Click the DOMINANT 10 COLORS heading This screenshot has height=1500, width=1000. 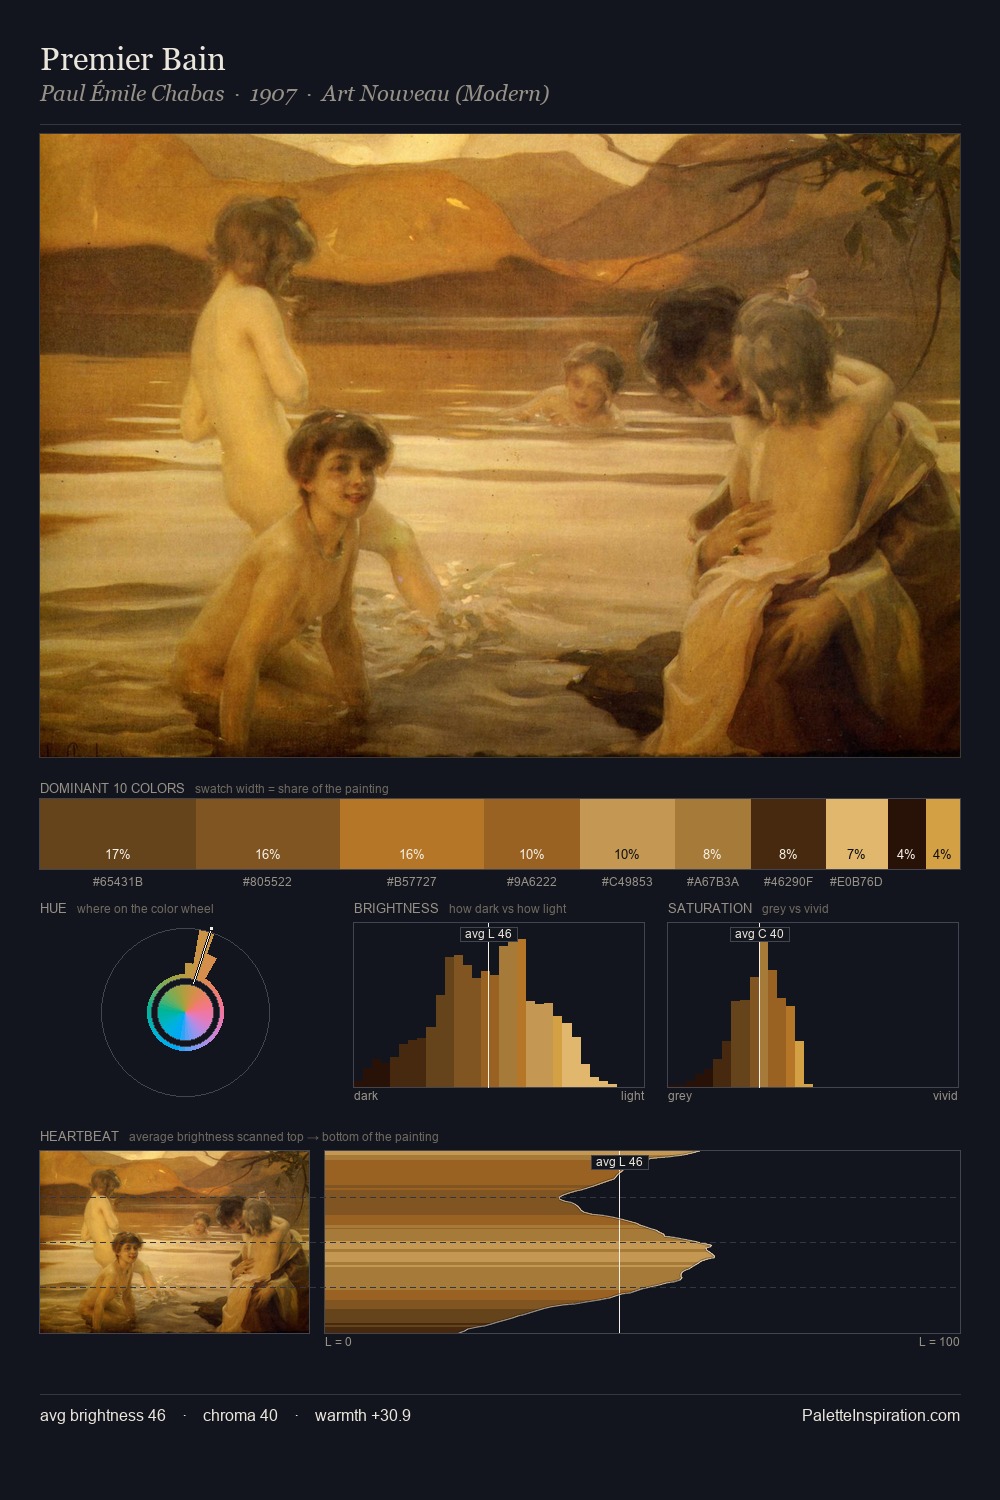pyautogui.click(x=112, y=788)
